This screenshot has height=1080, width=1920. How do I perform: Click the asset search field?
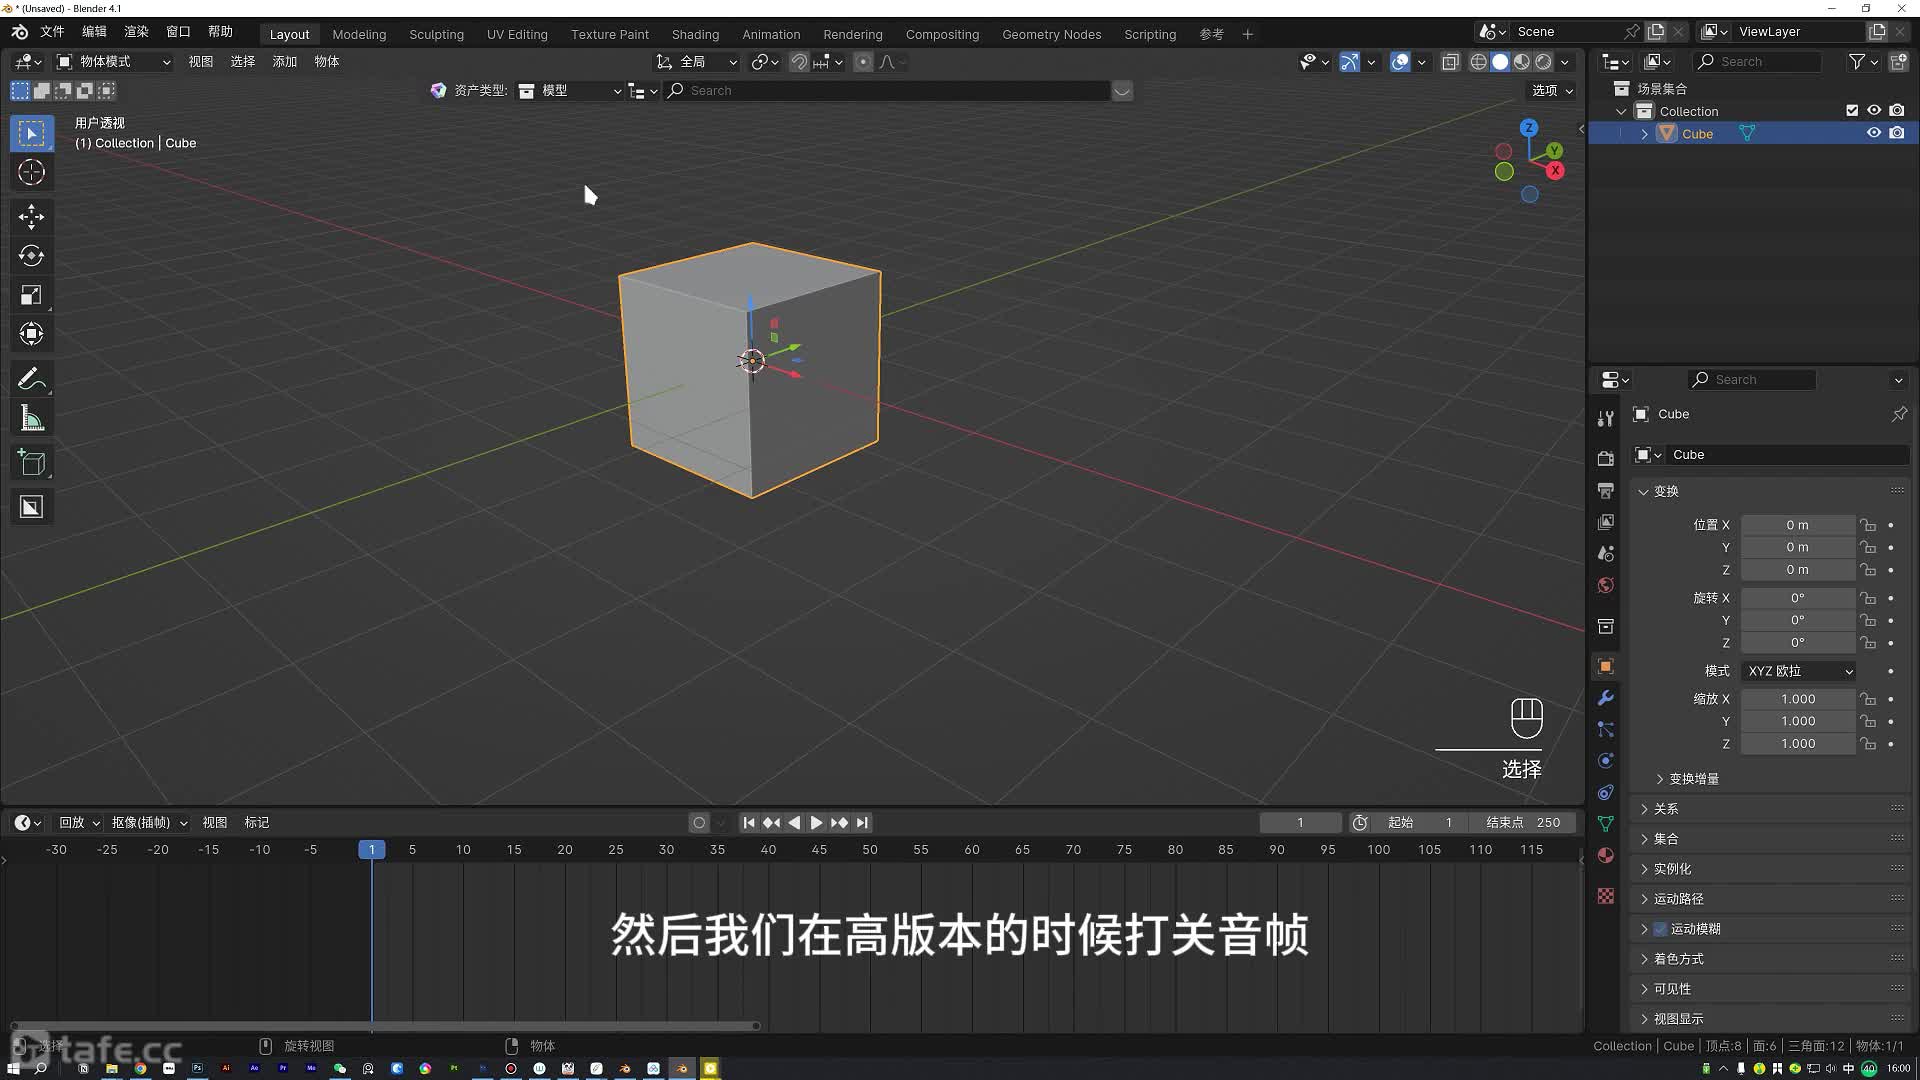coord(890,91)
